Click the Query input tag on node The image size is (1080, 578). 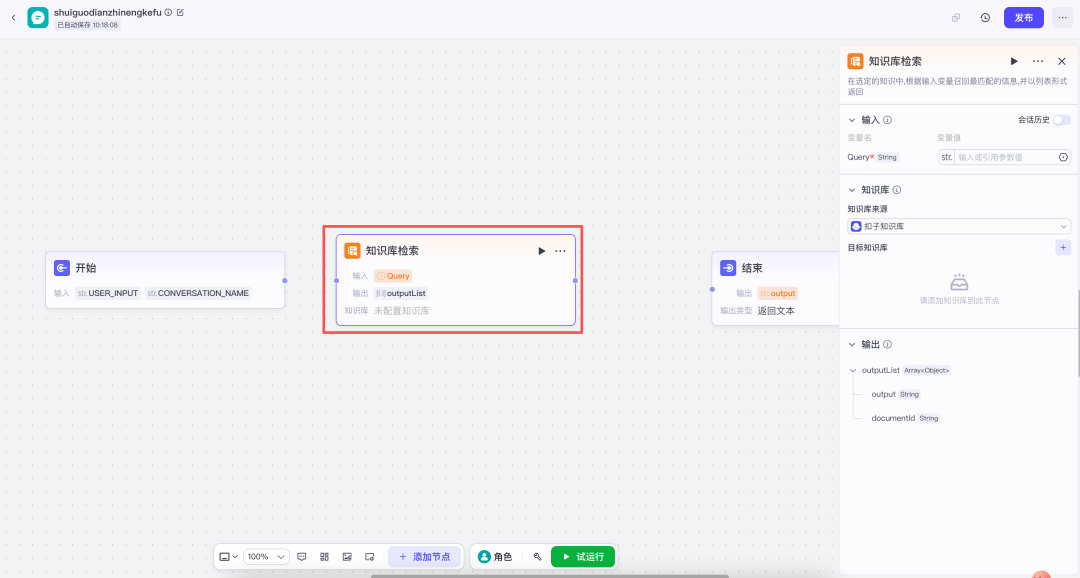(393, 276)
